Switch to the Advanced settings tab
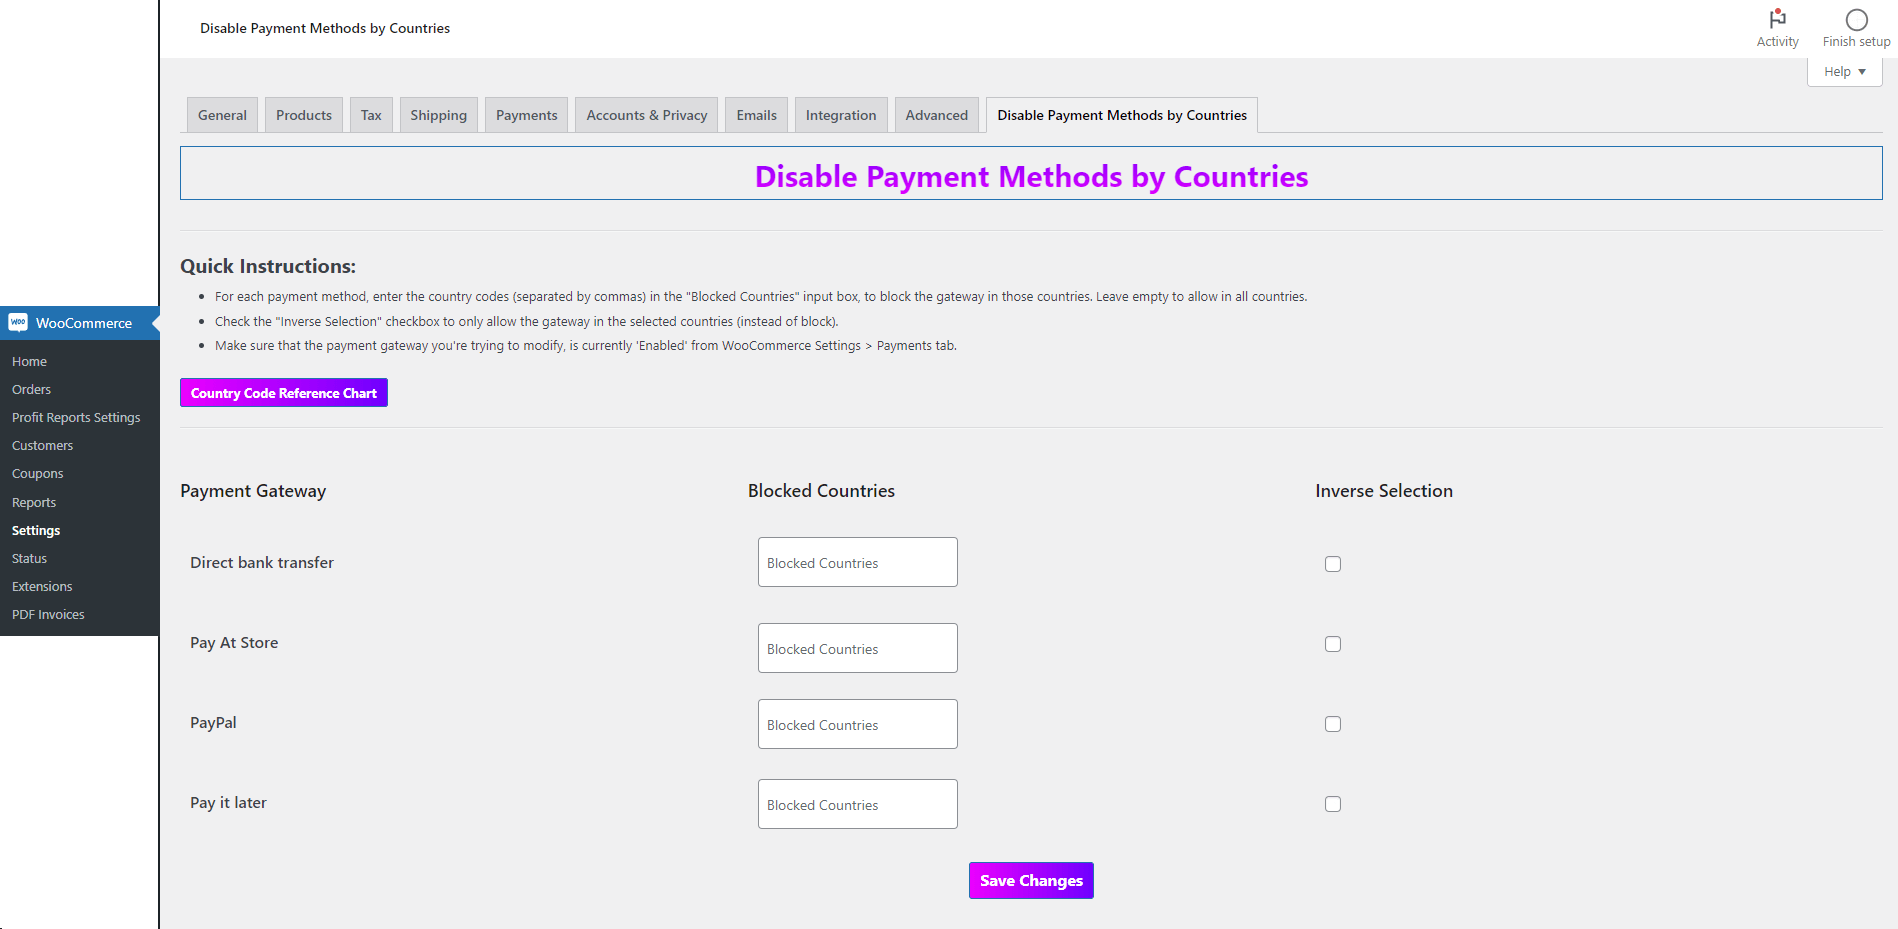The width and height of the screenshot is (1898, 929). tap(935, 114)
